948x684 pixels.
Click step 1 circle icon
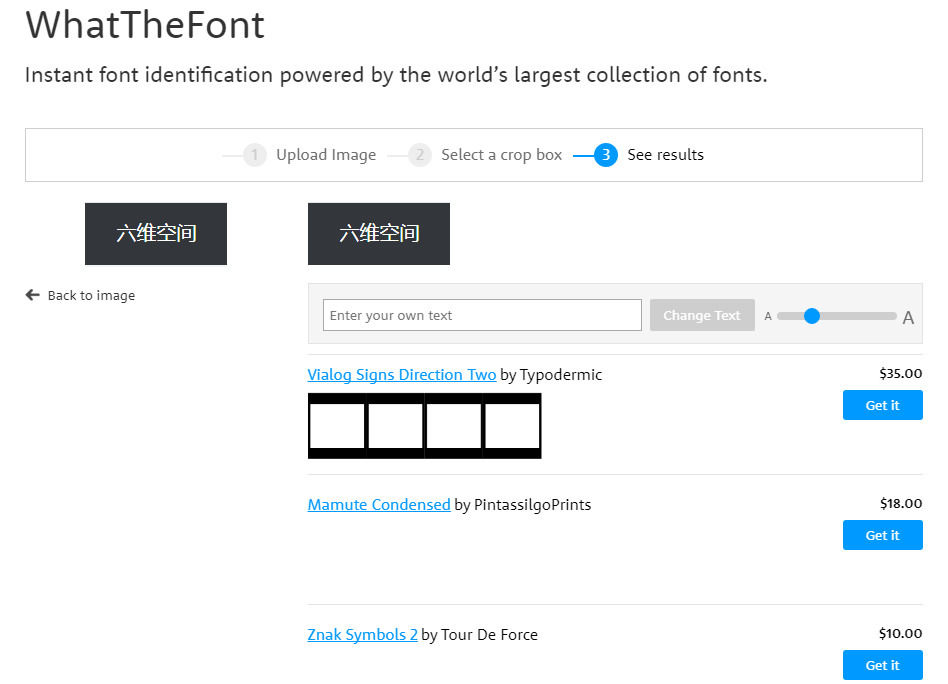click(x=255, y=155)
